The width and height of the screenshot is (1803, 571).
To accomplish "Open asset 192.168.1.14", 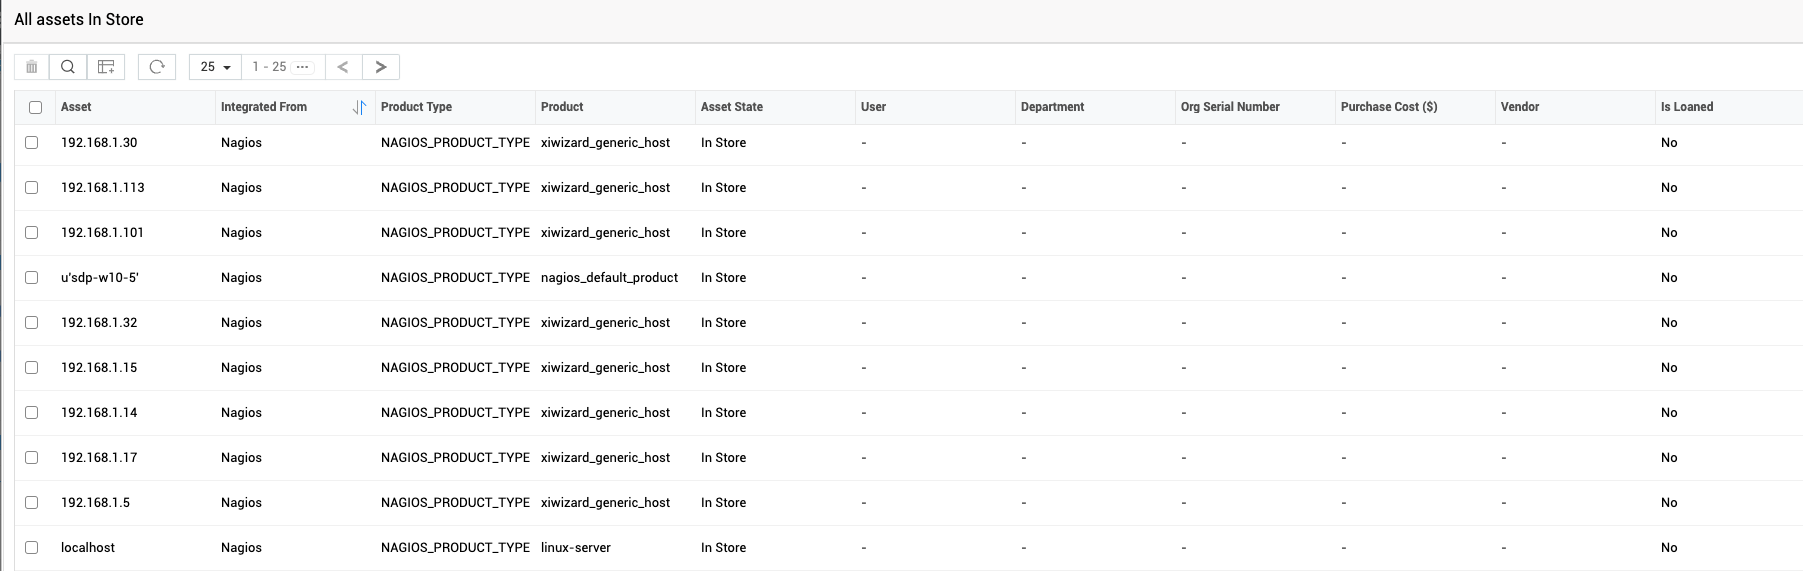I will [99, 413].
